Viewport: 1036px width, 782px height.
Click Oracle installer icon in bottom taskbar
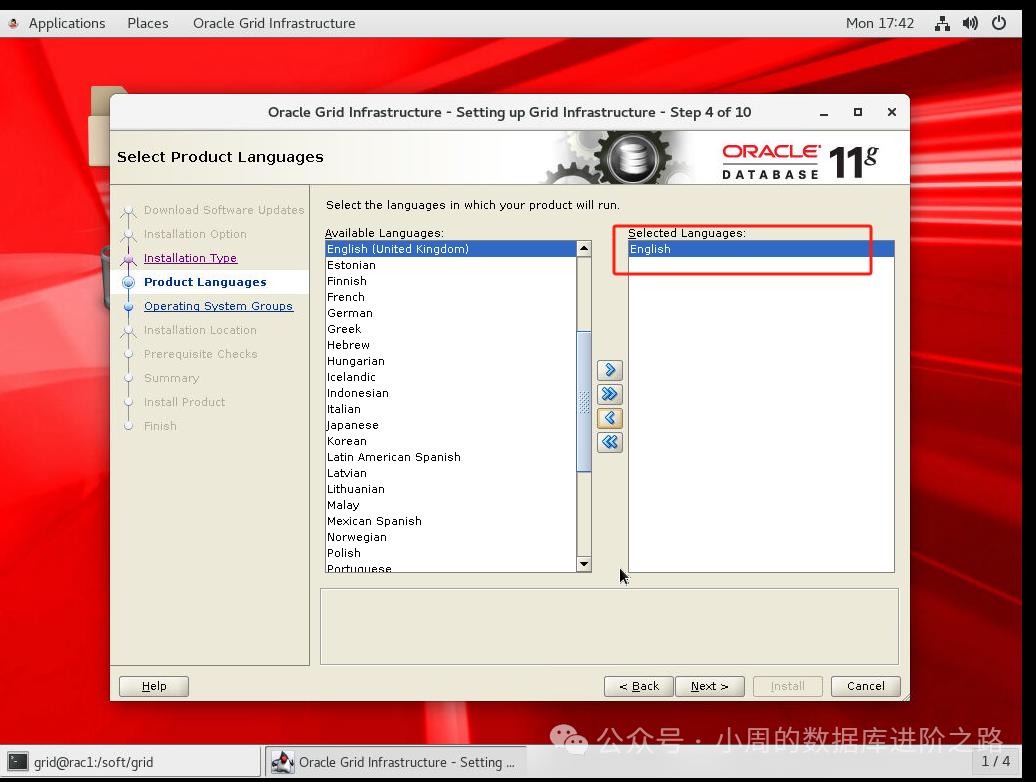coord(283,762)
